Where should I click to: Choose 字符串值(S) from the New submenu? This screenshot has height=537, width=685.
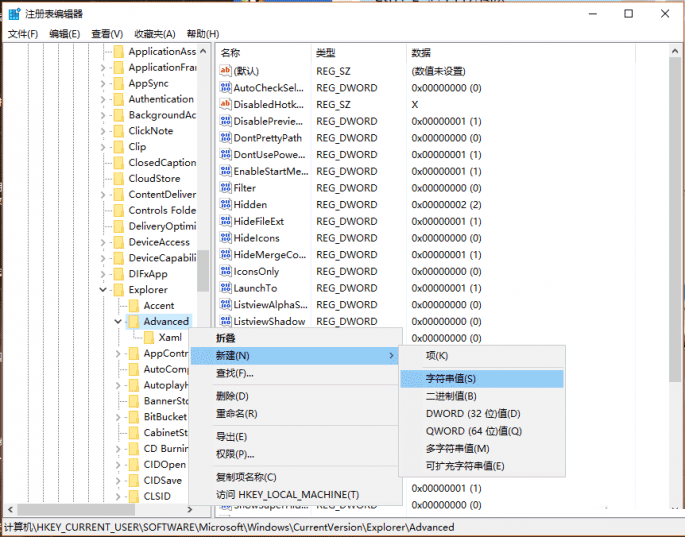pos(451,379)
